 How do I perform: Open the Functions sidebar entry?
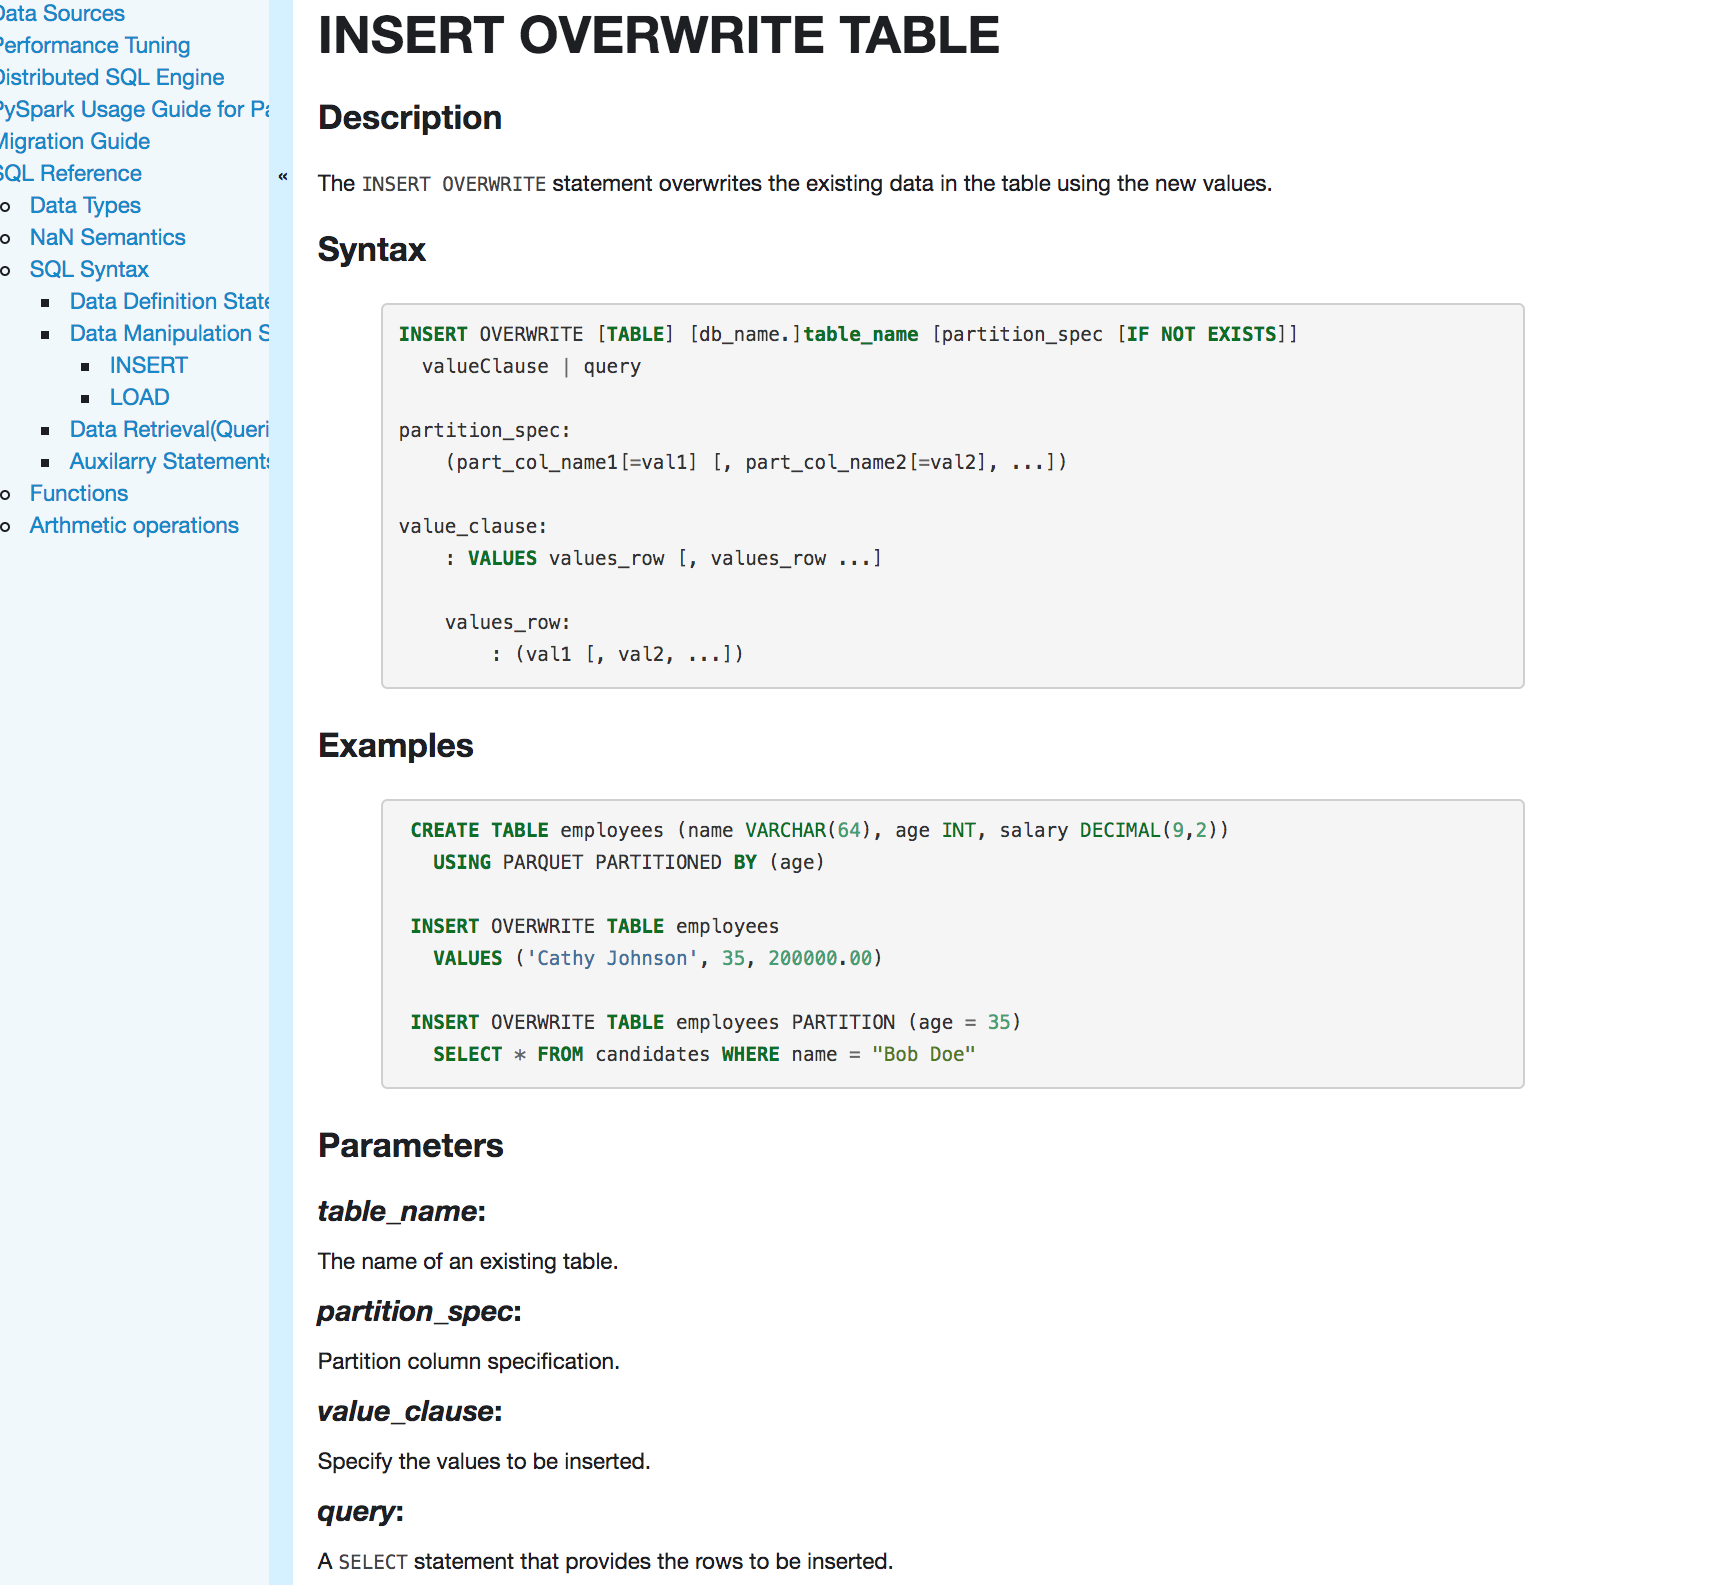tap(79, 493)
